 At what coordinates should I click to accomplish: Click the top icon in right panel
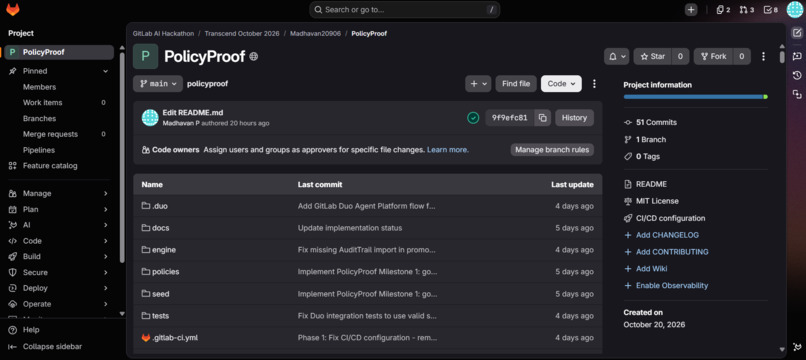(797, 33)
